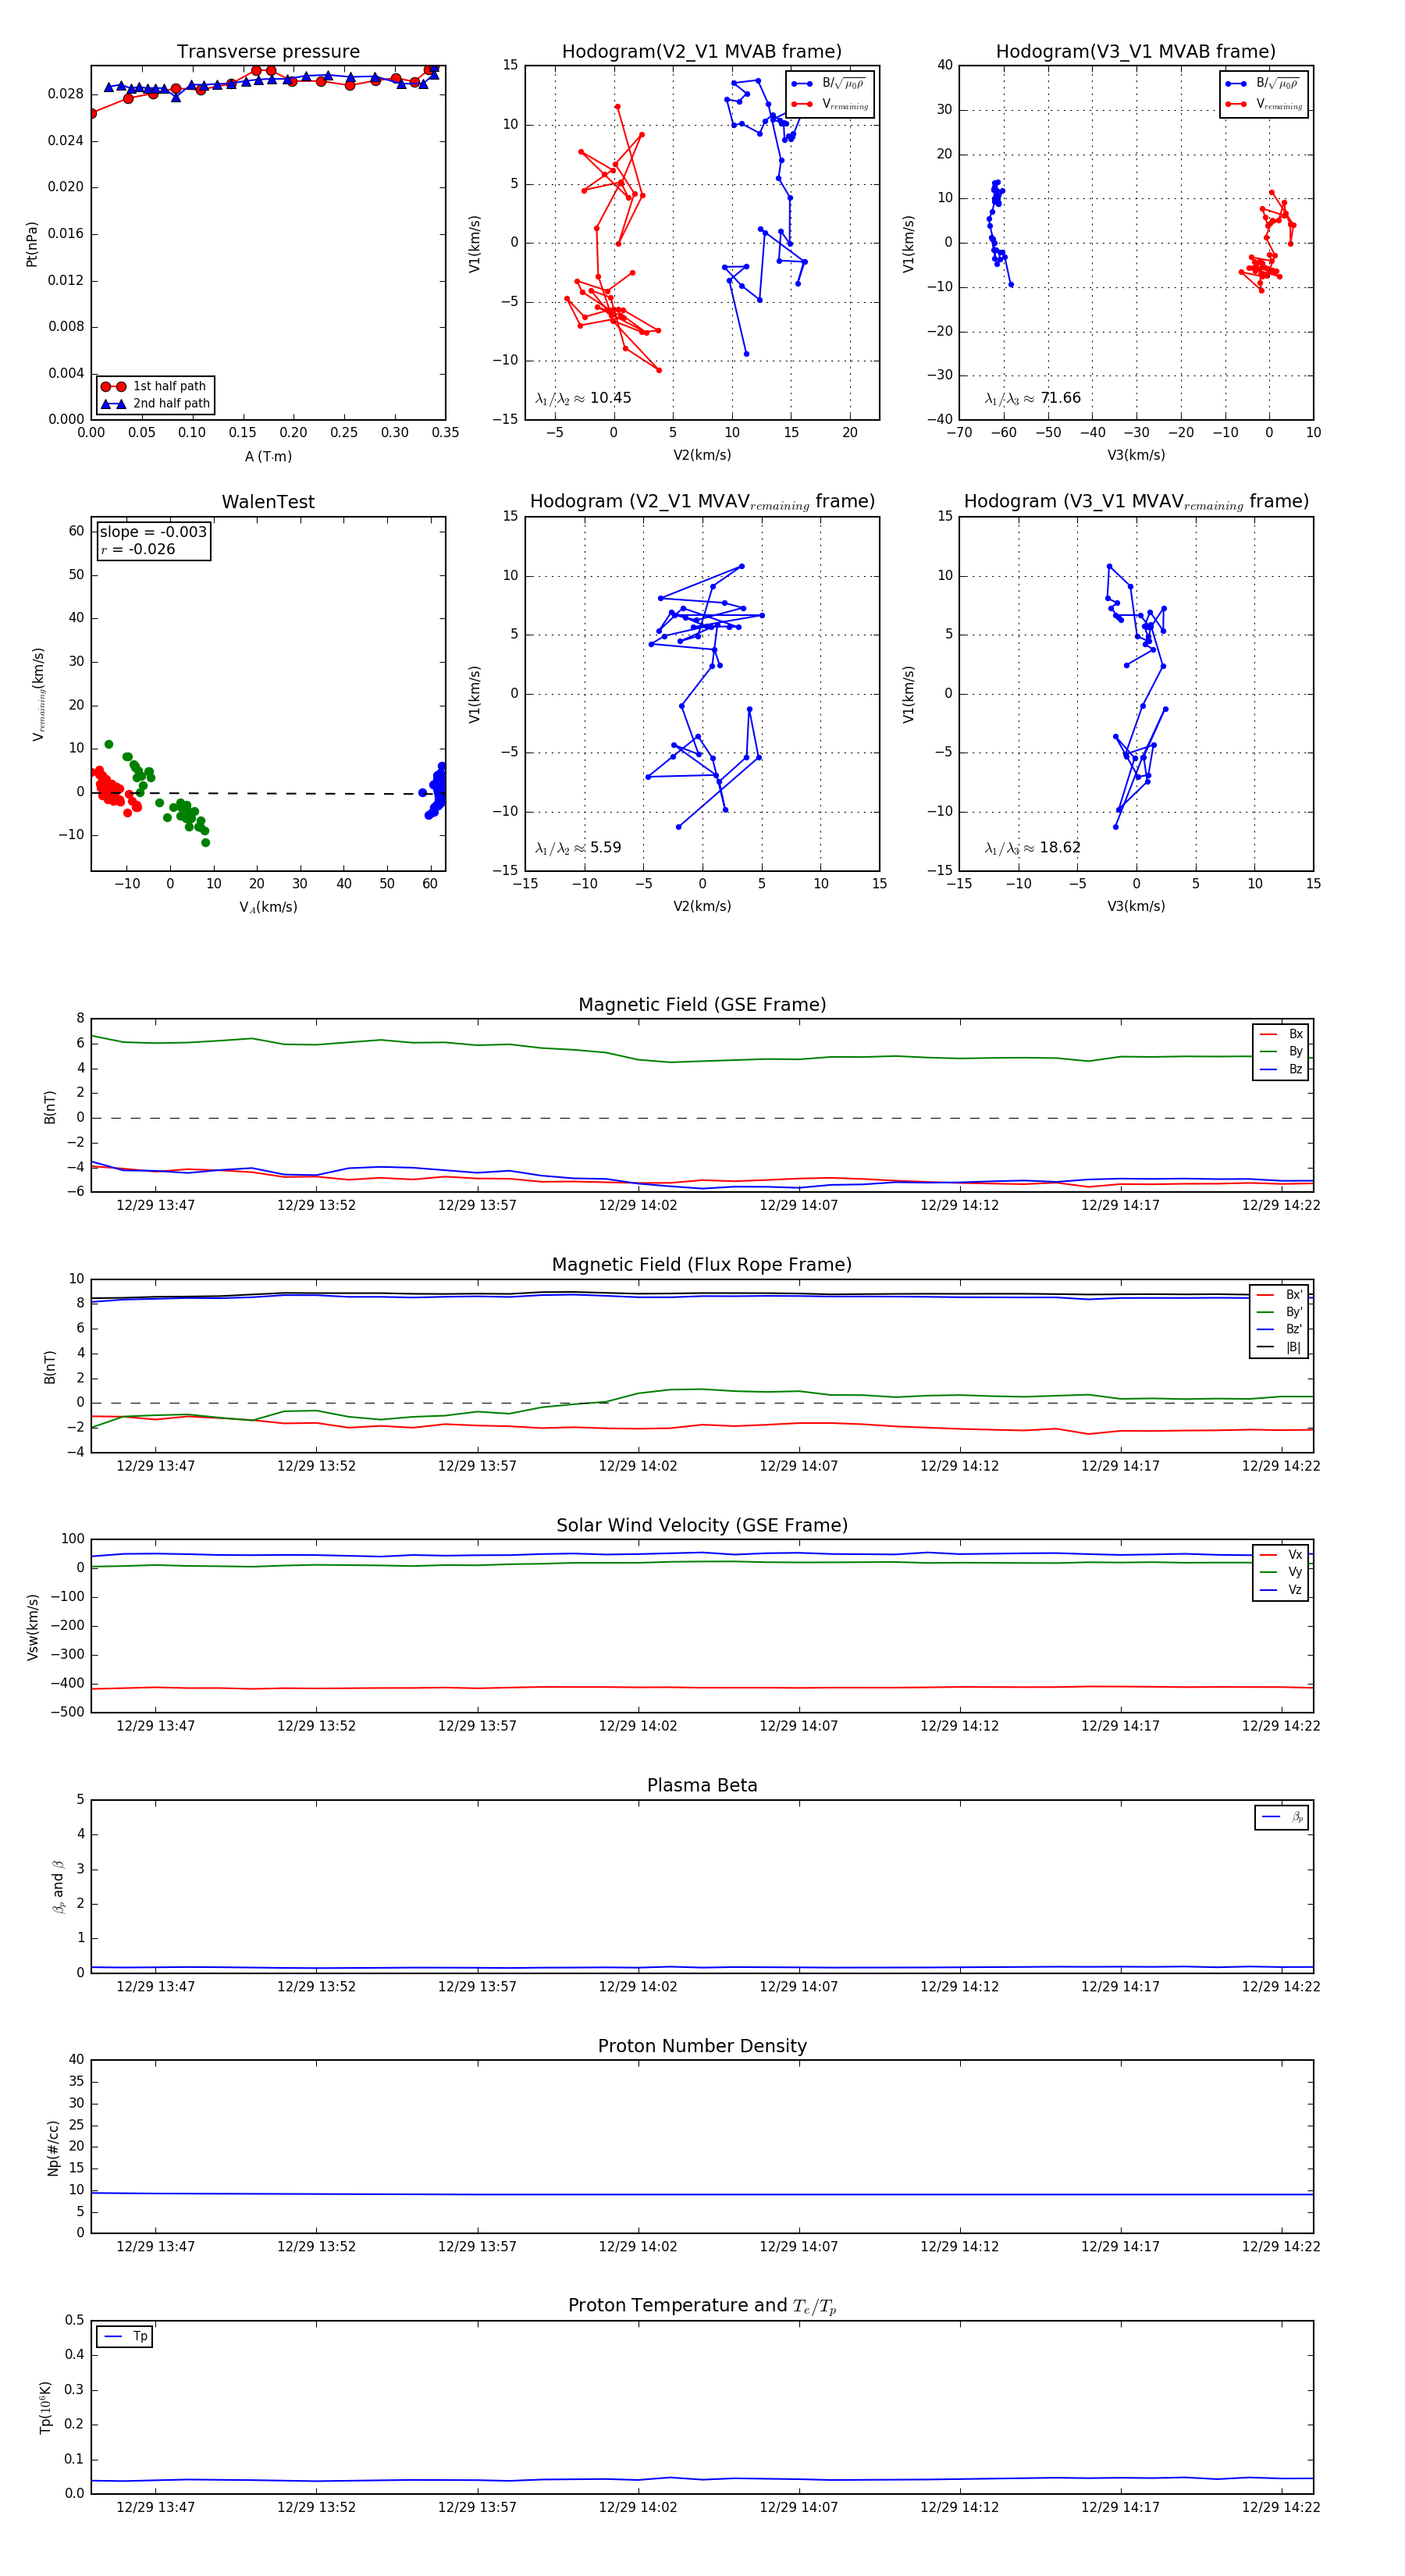Click the "Transverse pressure" plot title

(268, 52)
